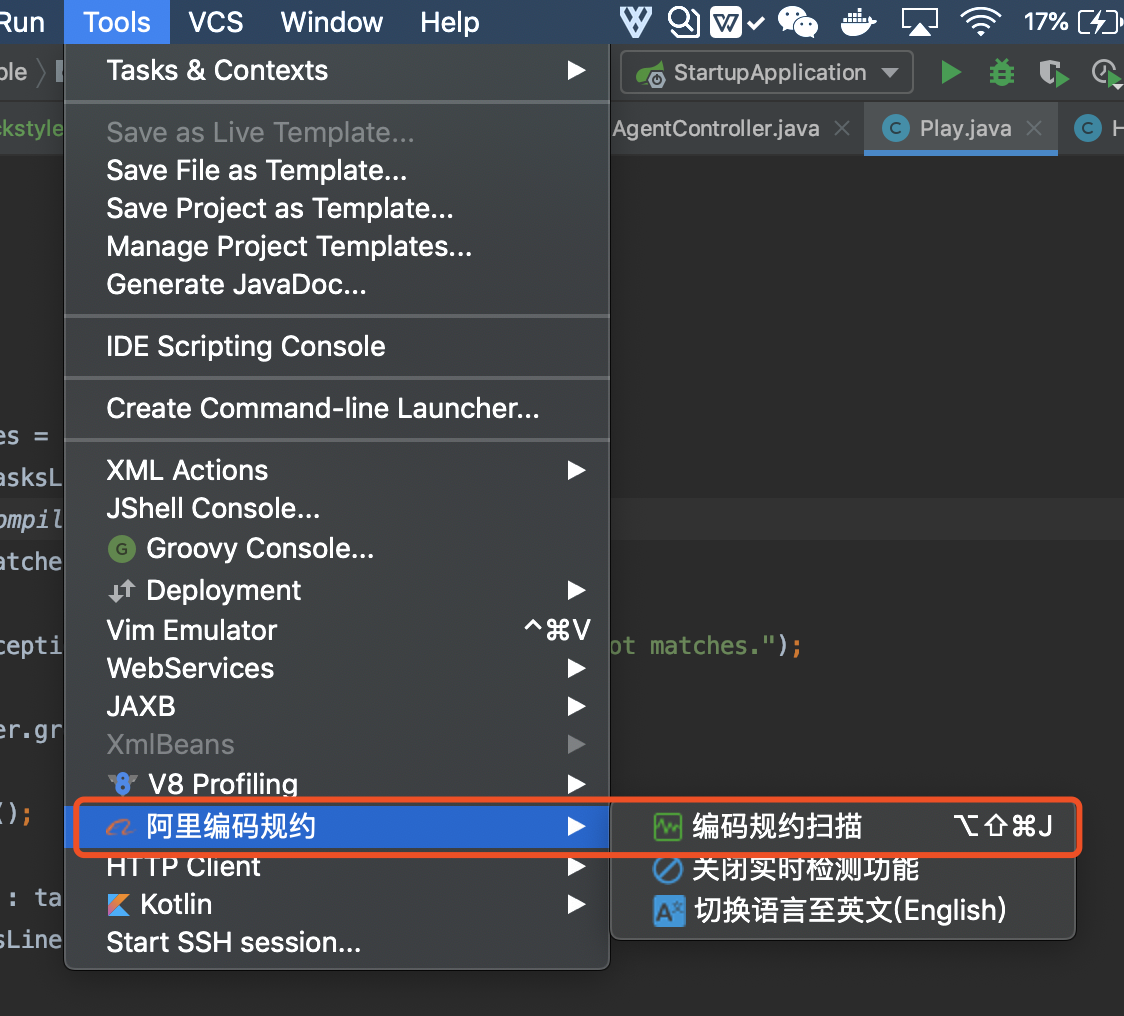Open the Tools menu
The image size is (1124, 1016).
pos(117,22)
